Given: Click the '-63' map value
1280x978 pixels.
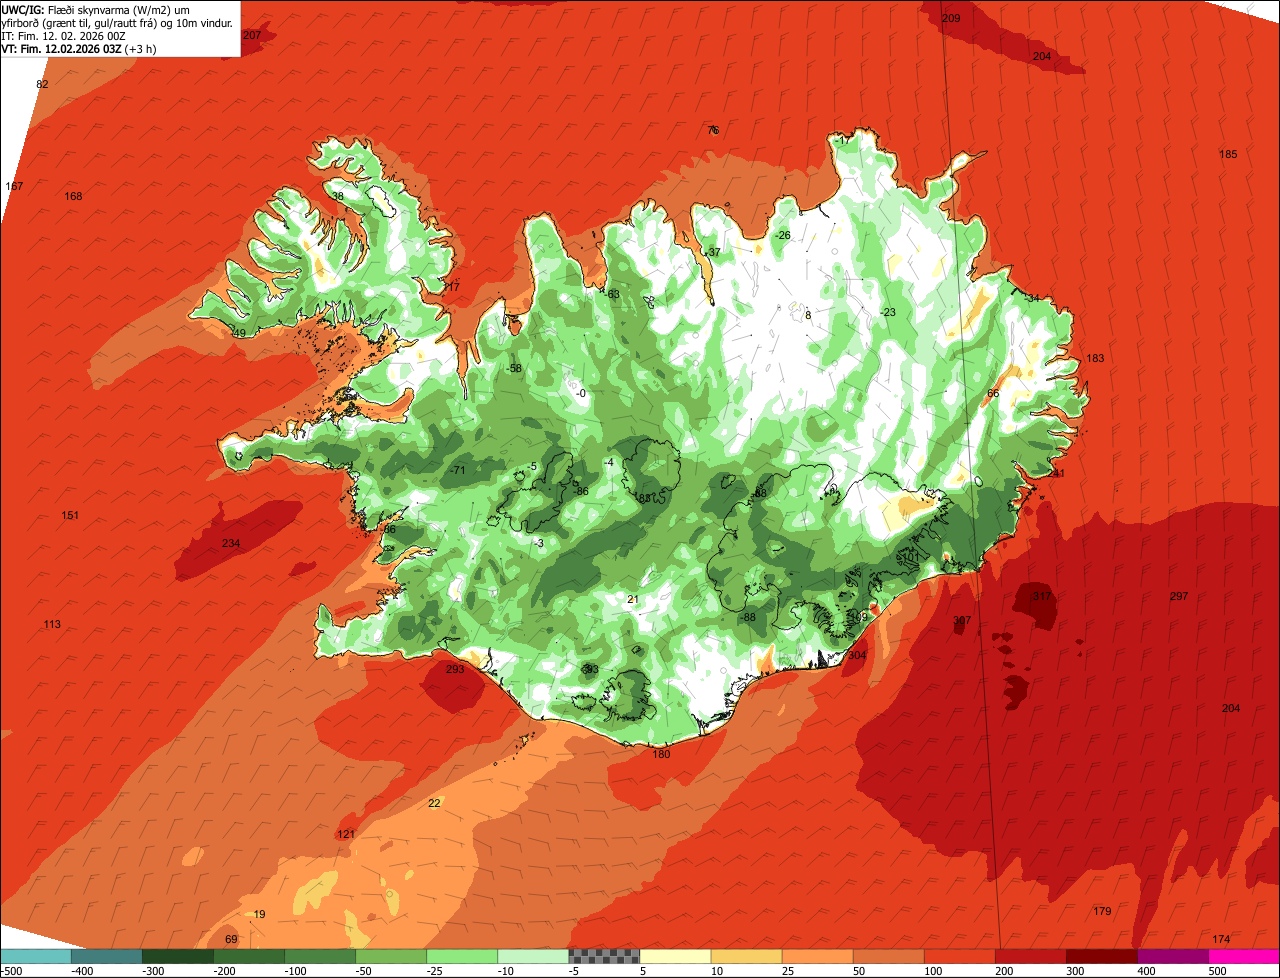Looking at the screenshot, I should coord(611,294).
